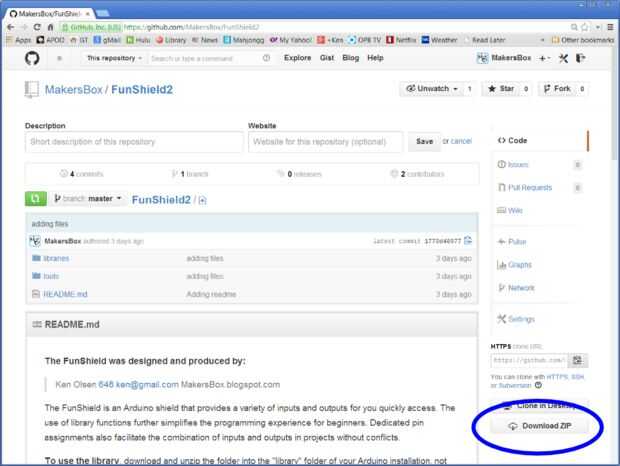Select the Code sidebar tab
The height and width of the screenshot is (466, 620).
541,140
